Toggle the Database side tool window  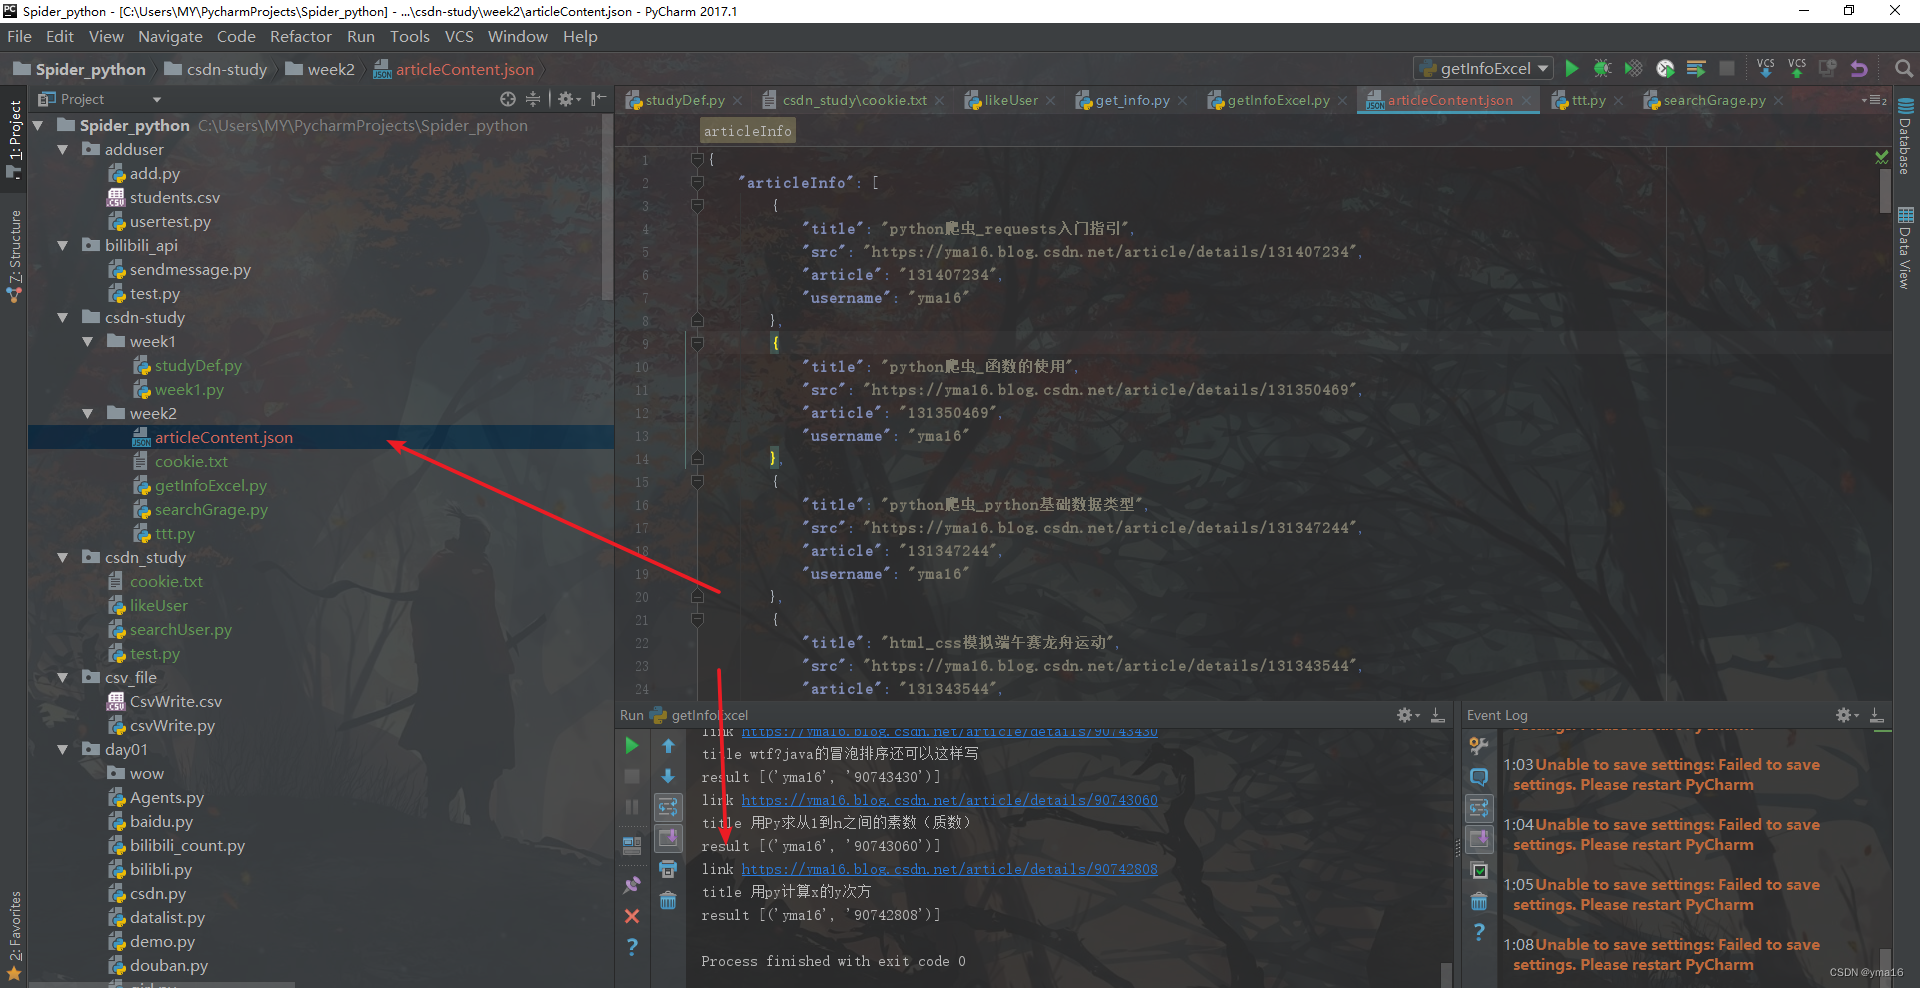point(1905,137)
